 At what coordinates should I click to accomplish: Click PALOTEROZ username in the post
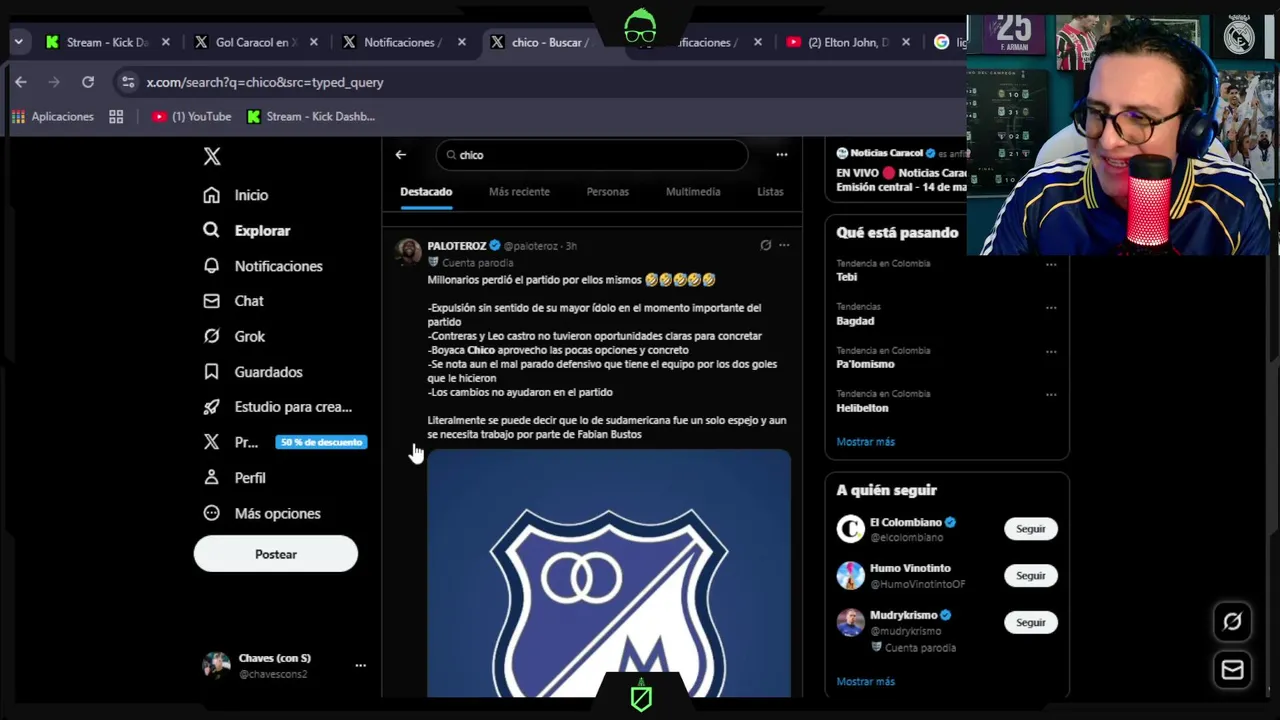[x=457, y=245]
